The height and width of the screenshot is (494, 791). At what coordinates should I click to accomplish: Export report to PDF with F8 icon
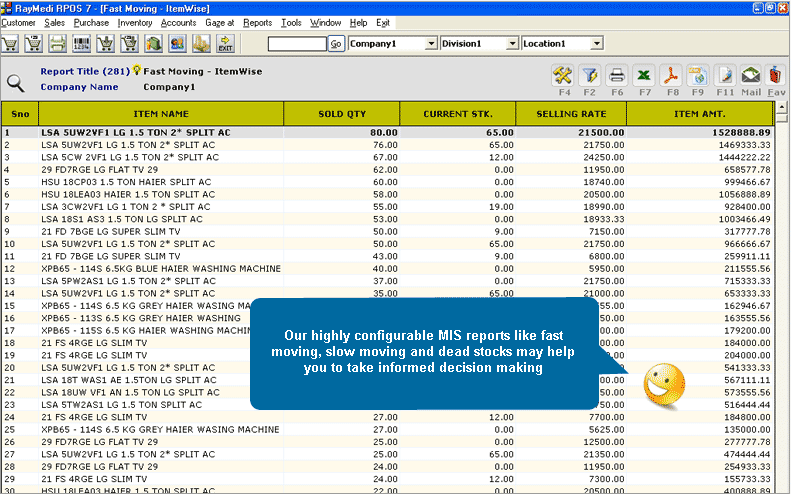(672, 76)
